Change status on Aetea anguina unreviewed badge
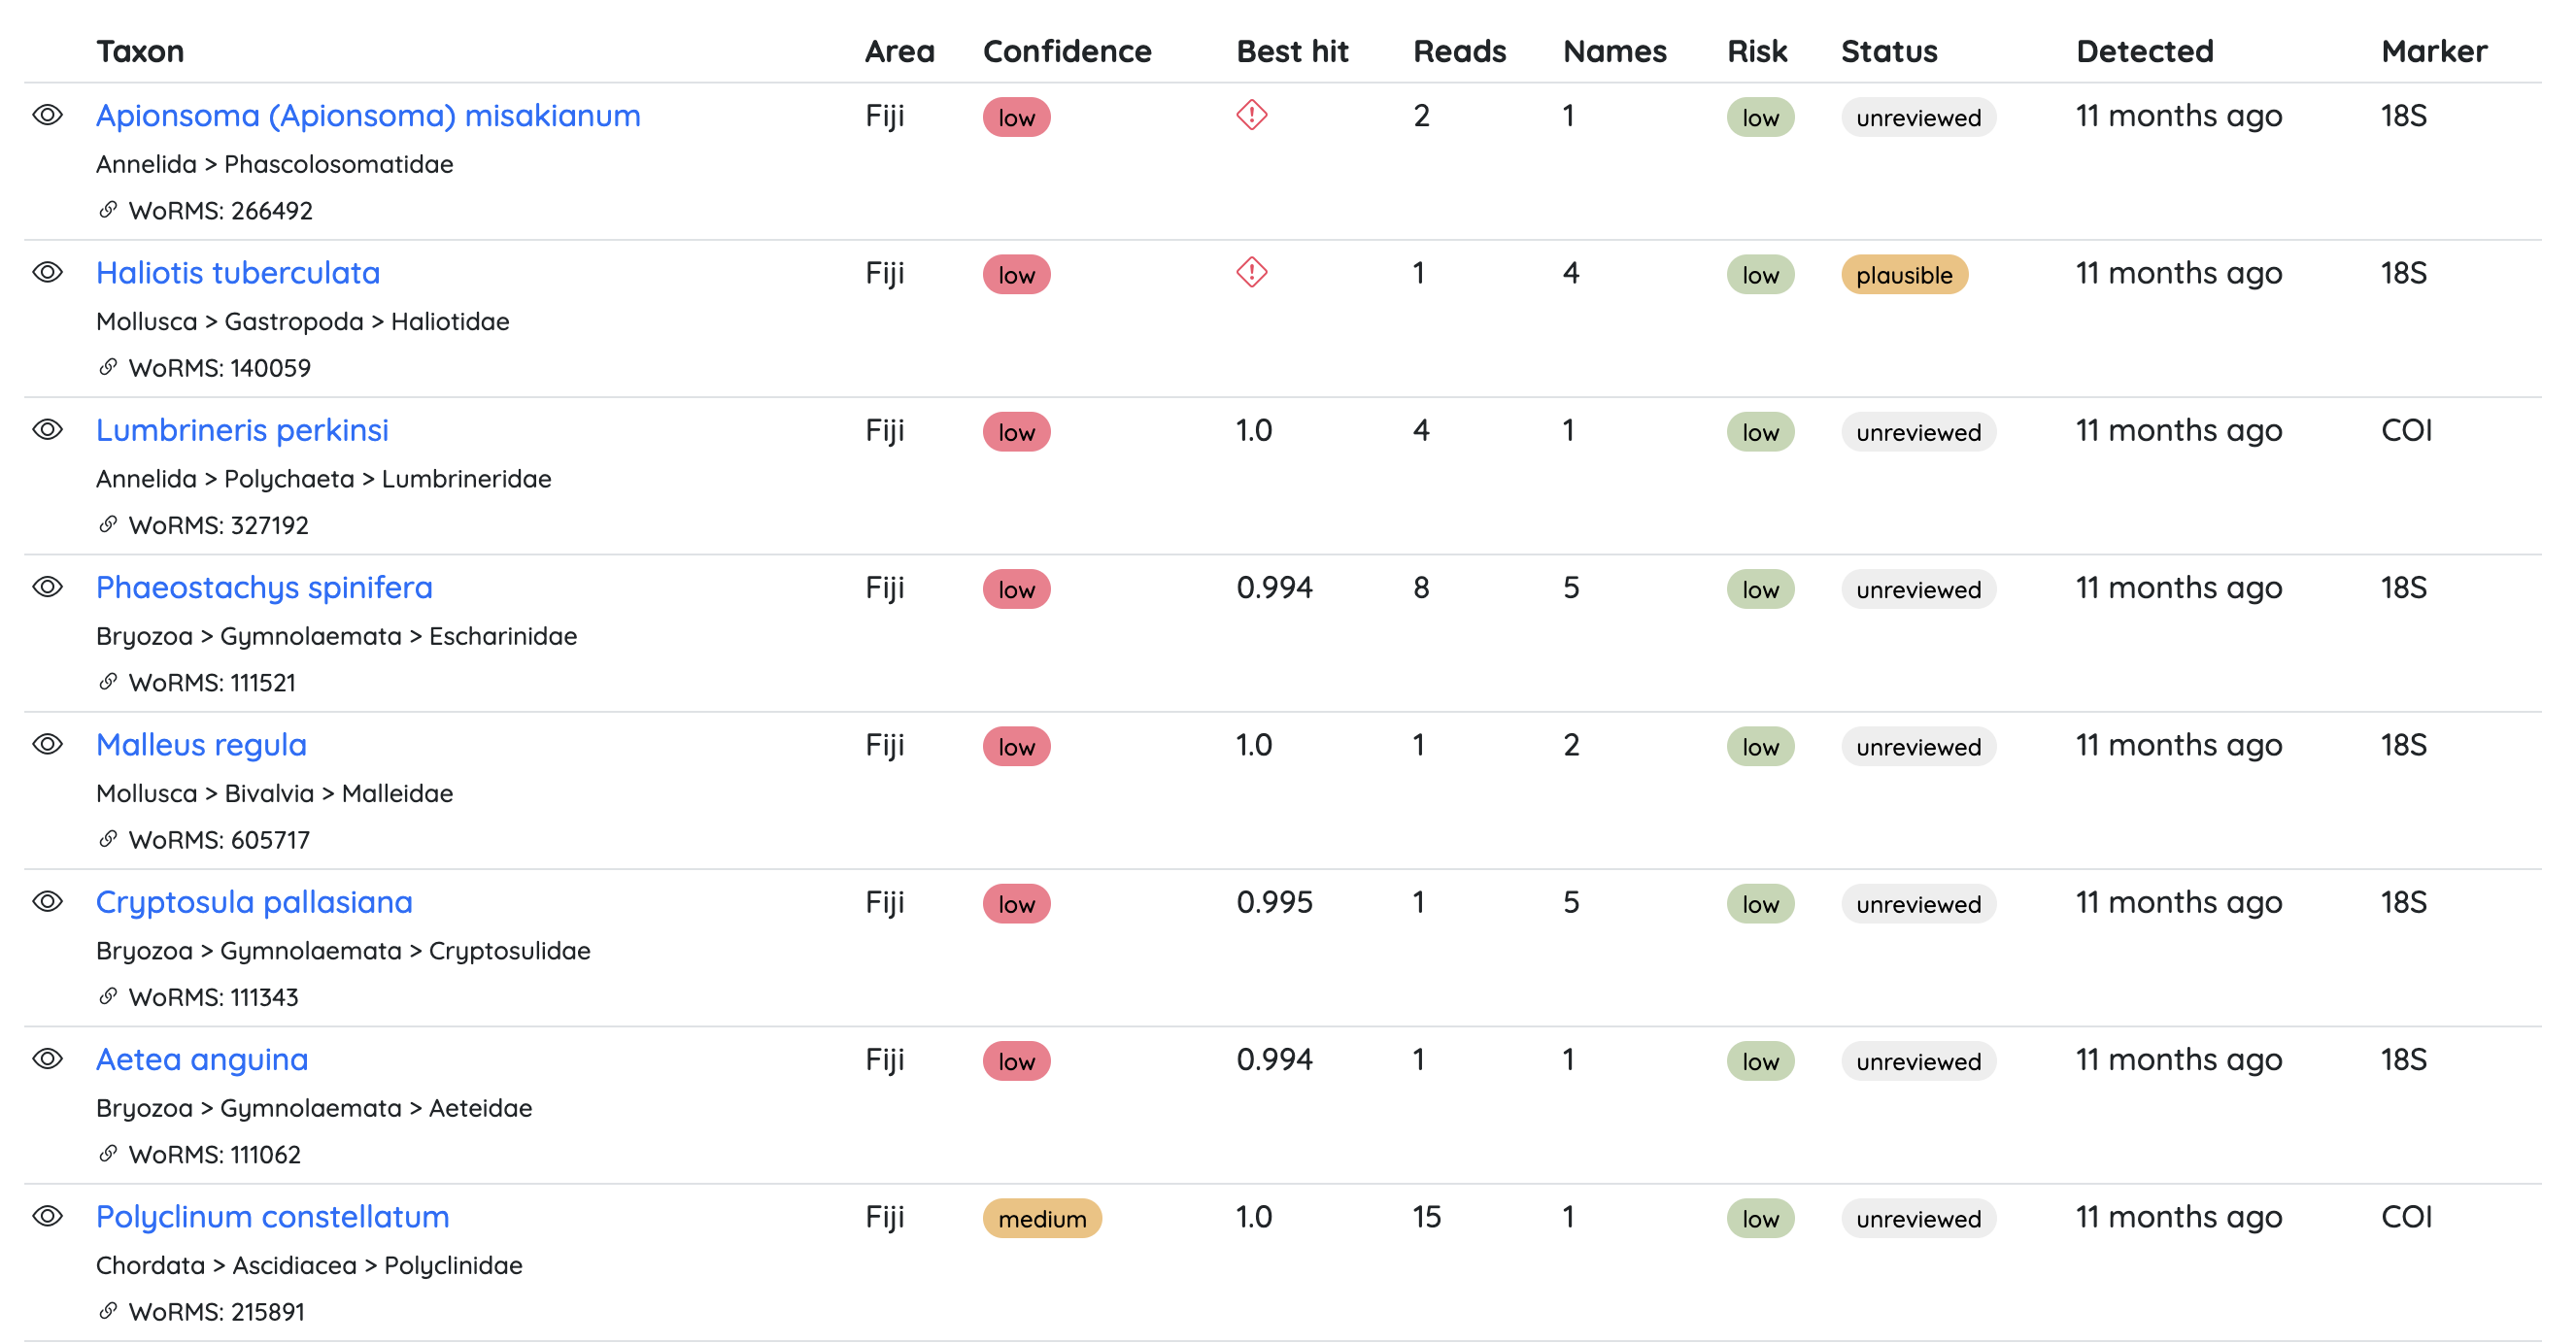The image size is (2576, 1344). tap(1918, 1061)
